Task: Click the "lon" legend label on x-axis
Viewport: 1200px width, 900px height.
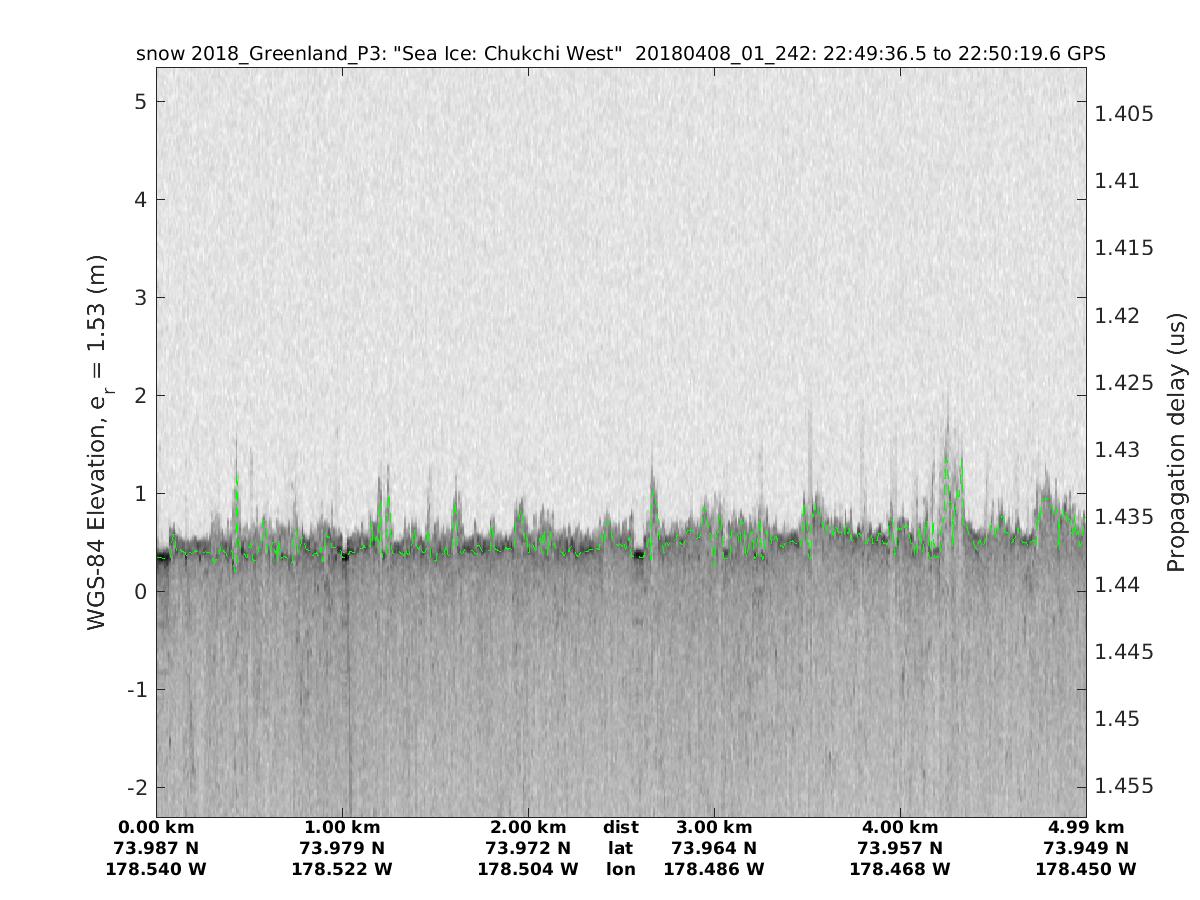Action: pos(621,869)
